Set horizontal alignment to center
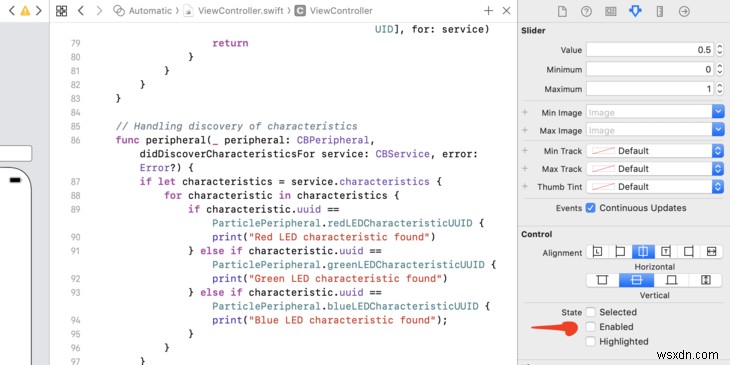 [643, 252]
